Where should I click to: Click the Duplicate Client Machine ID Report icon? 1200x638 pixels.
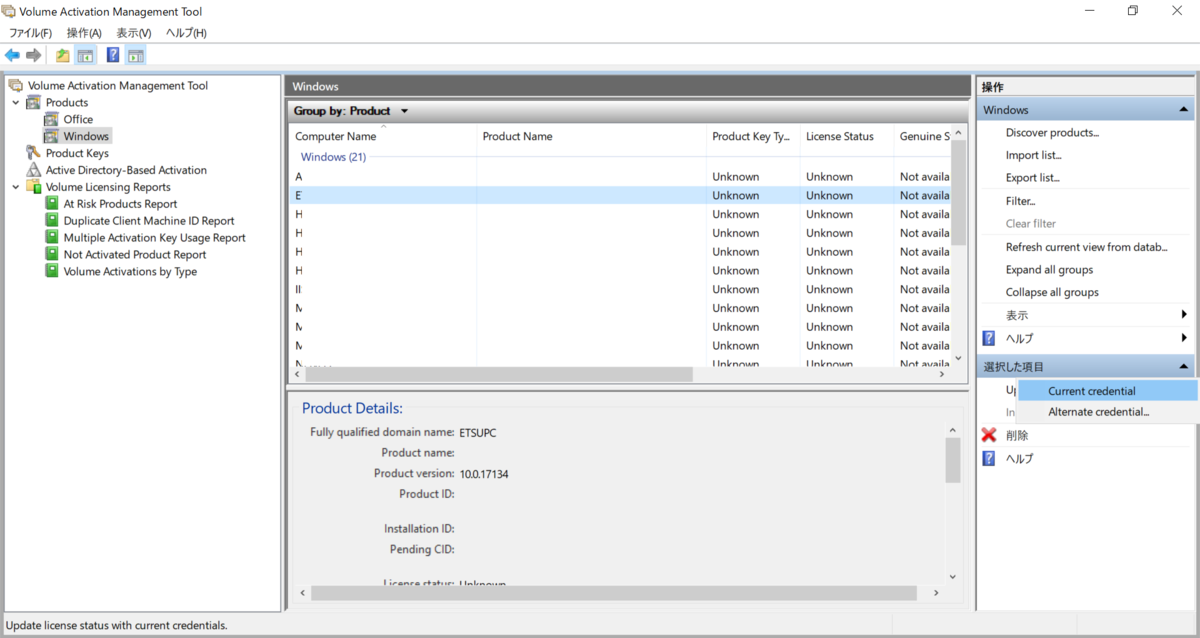(x=53, y=221)
